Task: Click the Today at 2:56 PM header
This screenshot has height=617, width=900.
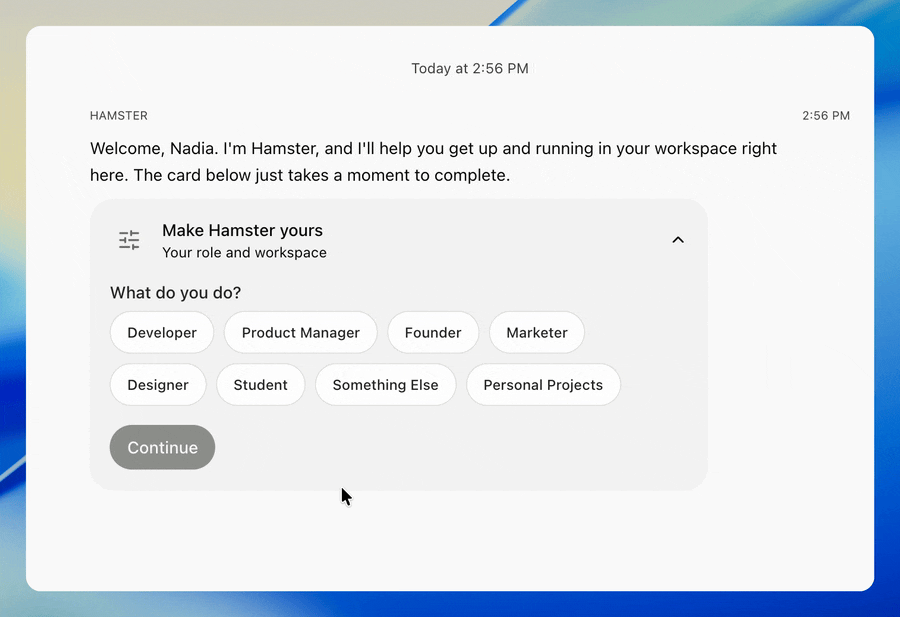Action: [470, 68]
